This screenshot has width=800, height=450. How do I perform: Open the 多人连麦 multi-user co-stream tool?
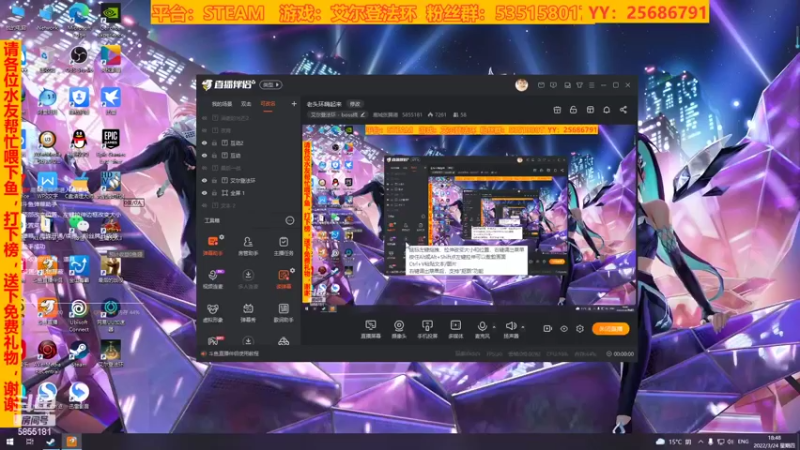pyautogui.click(x=248, y=279)
